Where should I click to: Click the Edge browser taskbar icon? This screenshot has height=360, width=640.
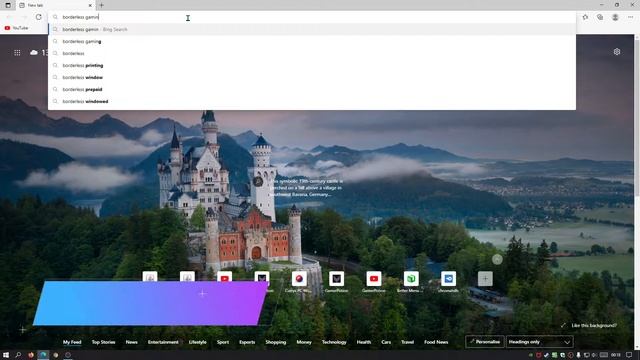click(43, 355)
